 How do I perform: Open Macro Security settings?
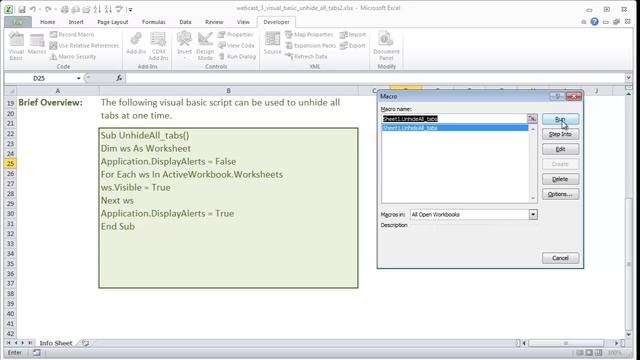point(73,56)
